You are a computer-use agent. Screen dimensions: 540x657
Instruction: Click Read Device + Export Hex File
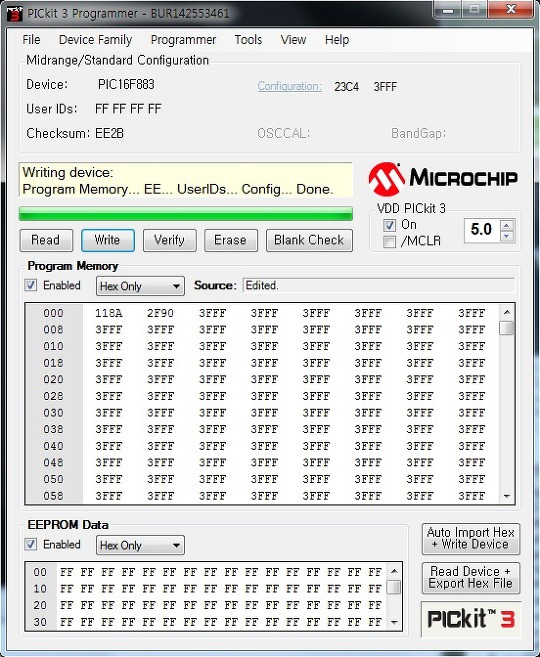click(x=471, y=578)
